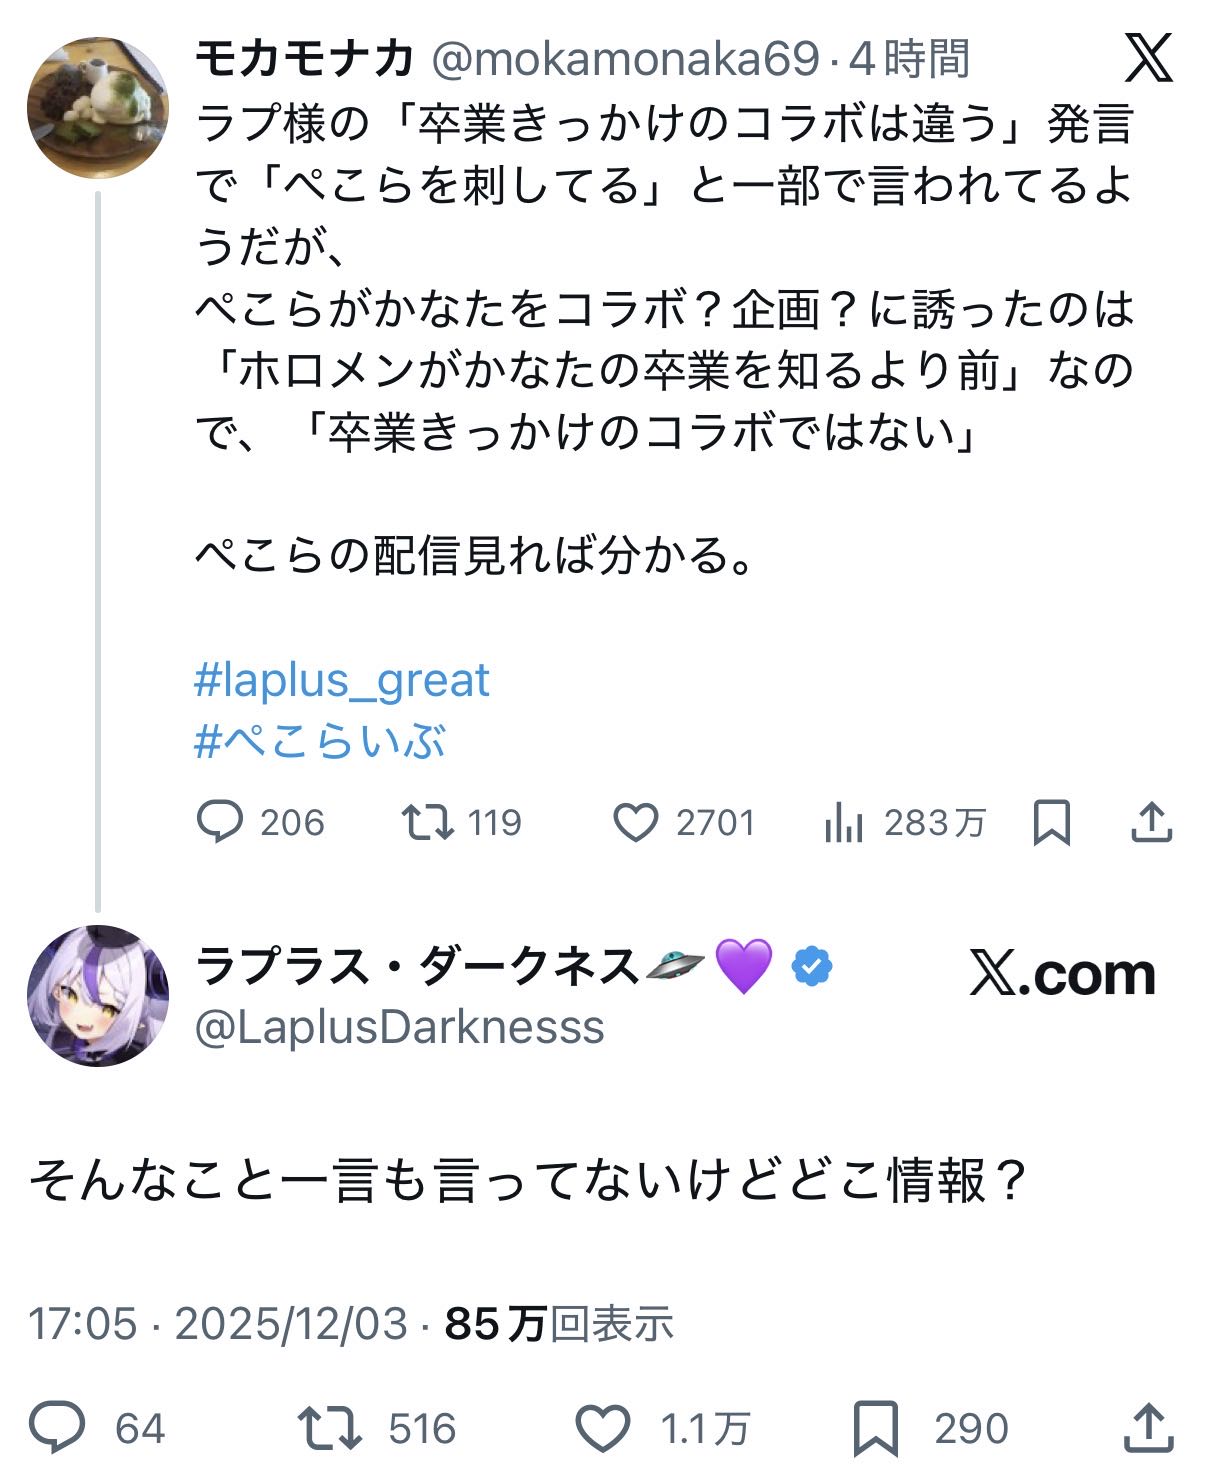Go to @LaplusDarknesss handle
This screenshot has width=1206, height=1466.
400,1027
